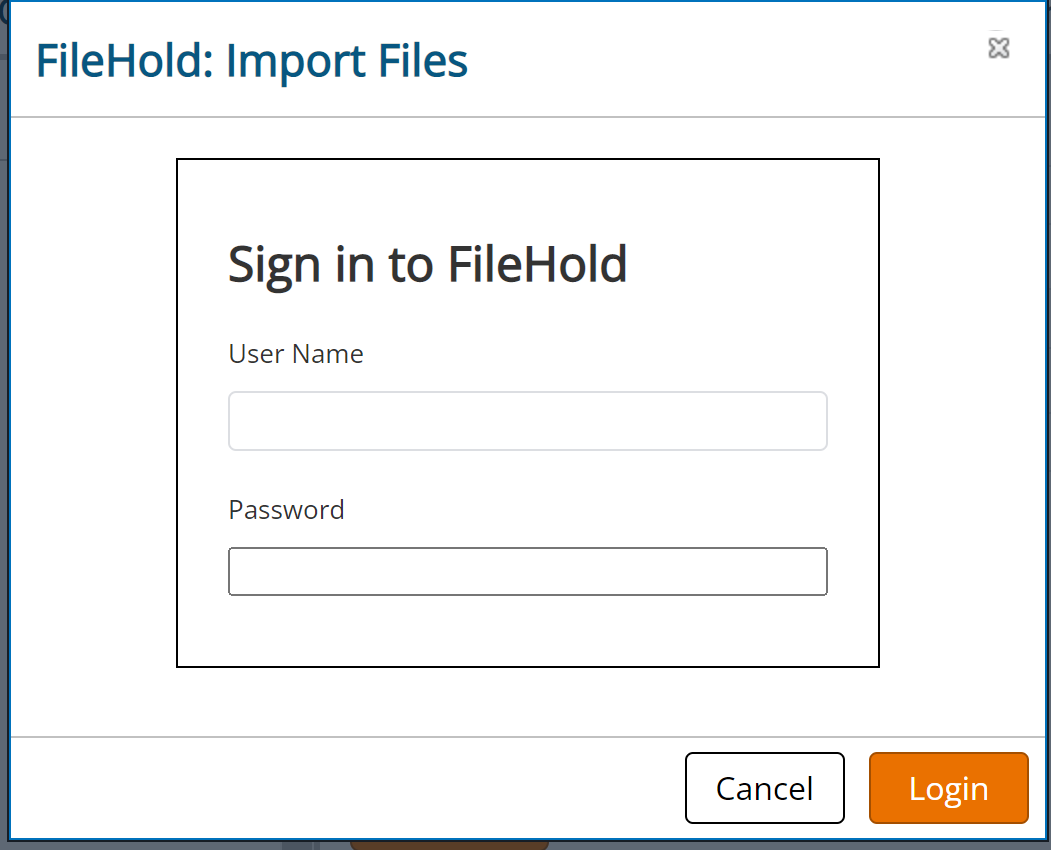Image resolution: width=1051 pixels, height=850 pixels.
Task: Cancel the FileHold sign in
Action: click(765, 788)
